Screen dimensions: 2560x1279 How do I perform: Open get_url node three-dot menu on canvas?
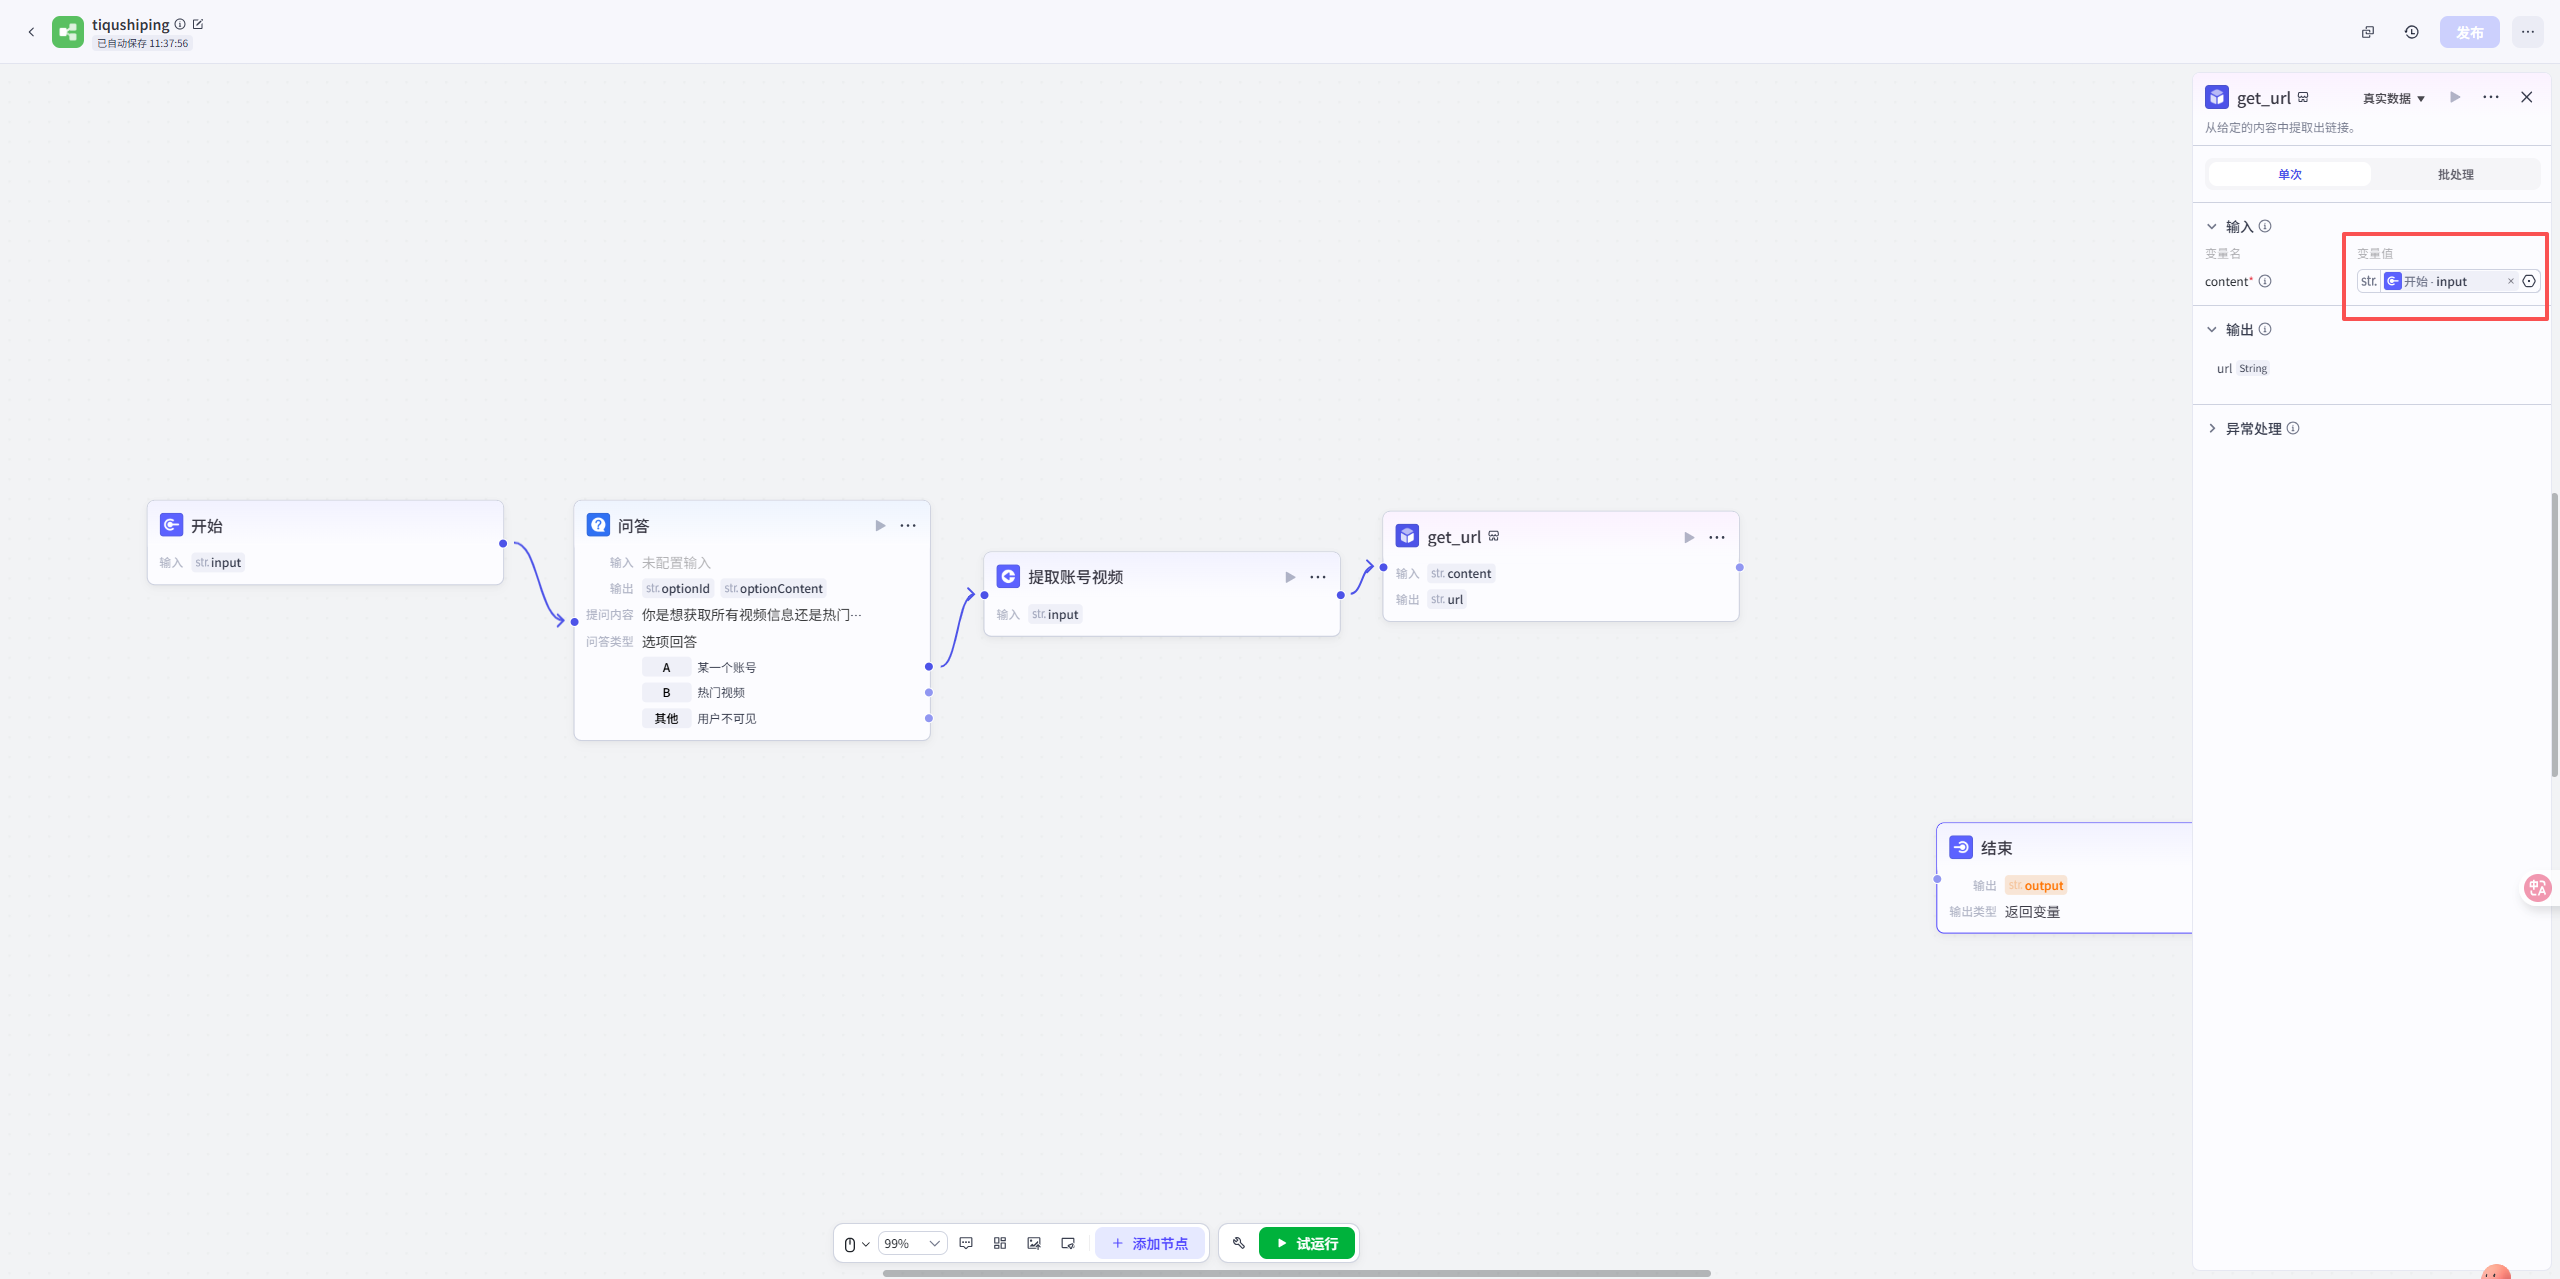[1717, 537]
